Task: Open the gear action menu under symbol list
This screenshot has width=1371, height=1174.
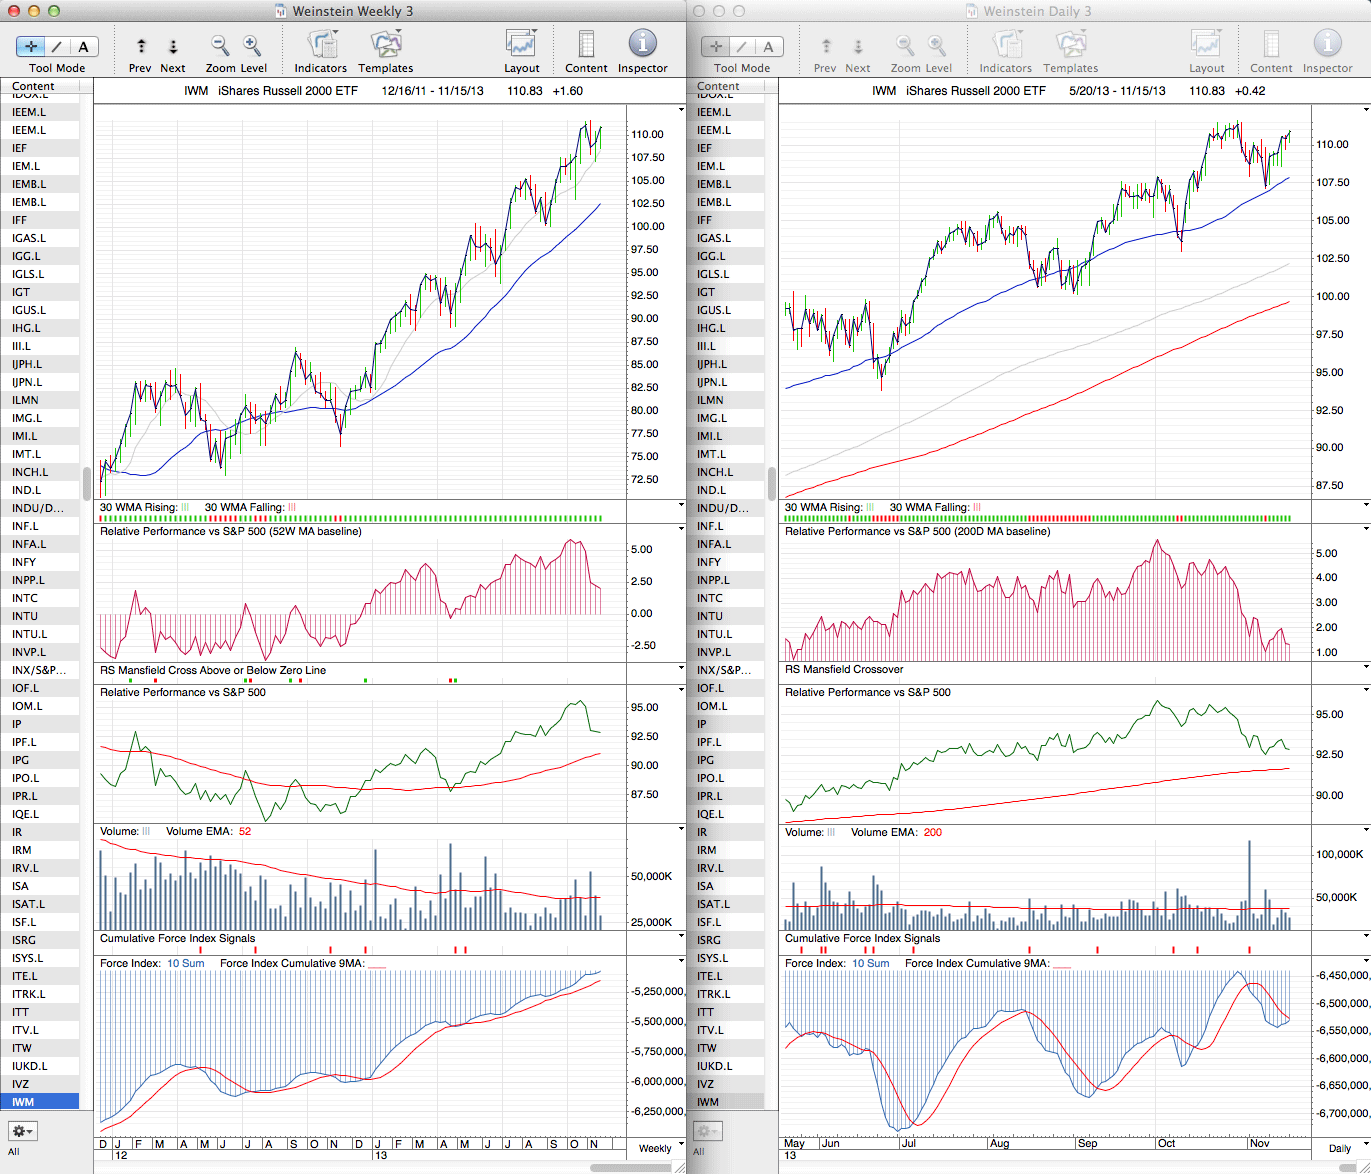Action: pos(22,1131)
